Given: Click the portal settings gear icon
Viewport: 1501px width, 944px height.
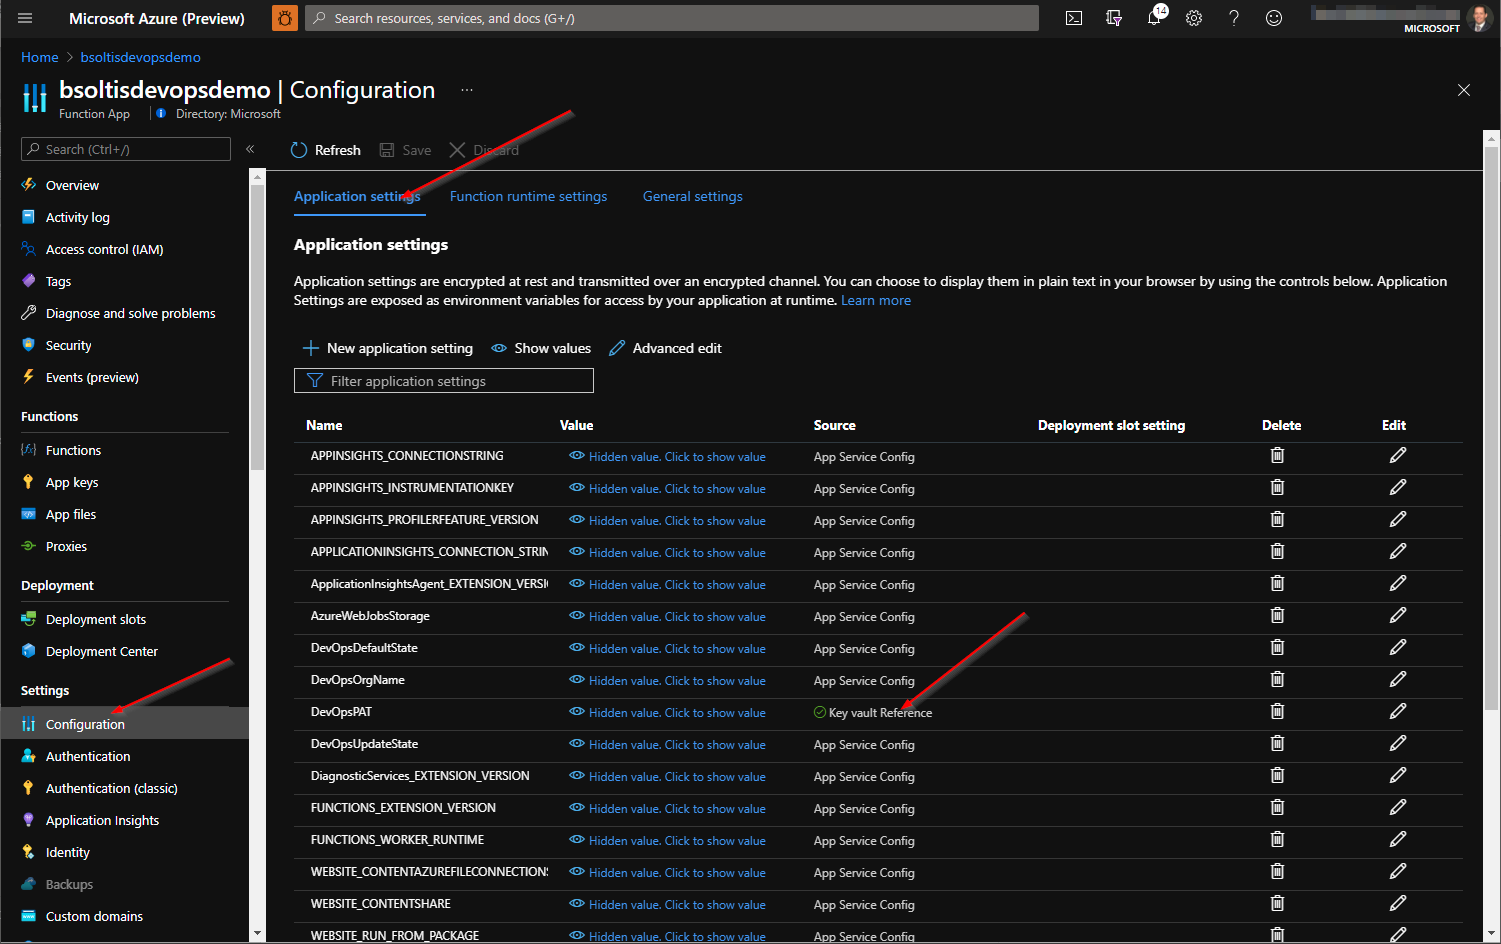Looking at the screenshot, I should click(x=1194, y=18).
